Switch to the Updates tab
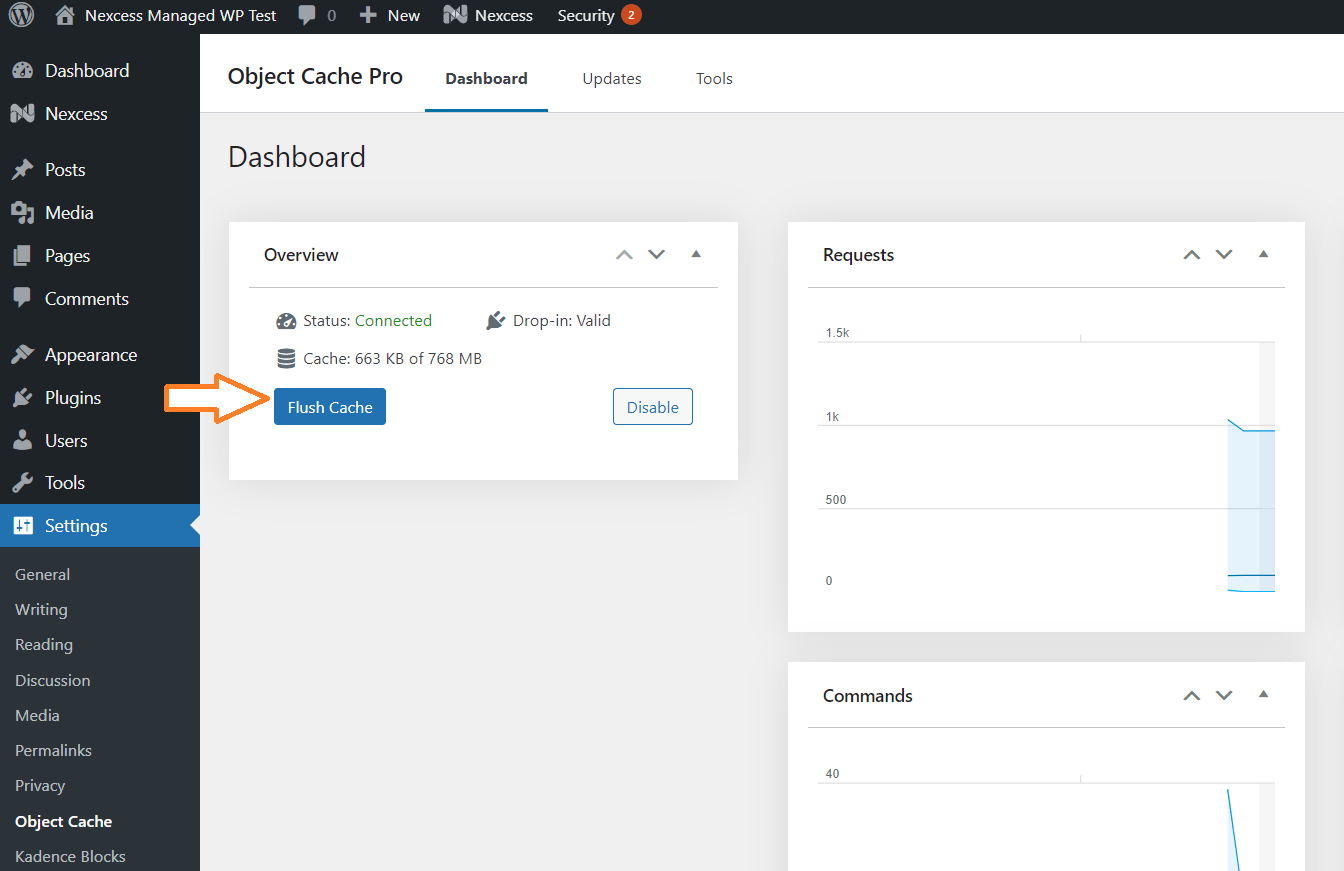 (x=612, y=78)
